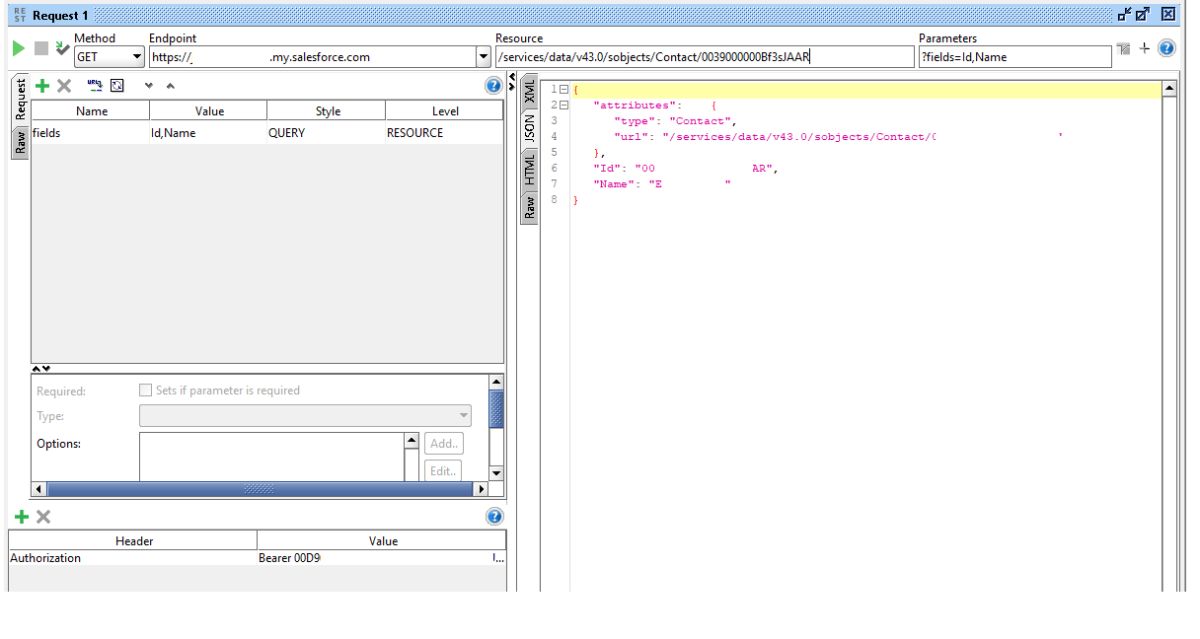Click inside the Resource path field
The height and width of the screenshot is (639, 1200).
(703, 57)
